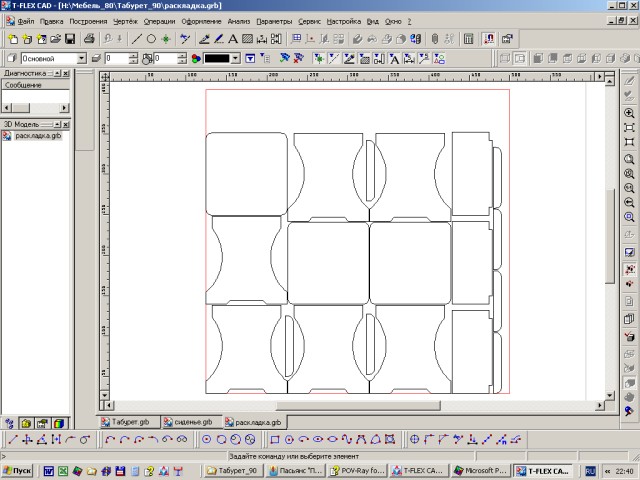Open the Основной layer dropdown
640x480 pixels.
pyautogui.click(x=82, y=59)
